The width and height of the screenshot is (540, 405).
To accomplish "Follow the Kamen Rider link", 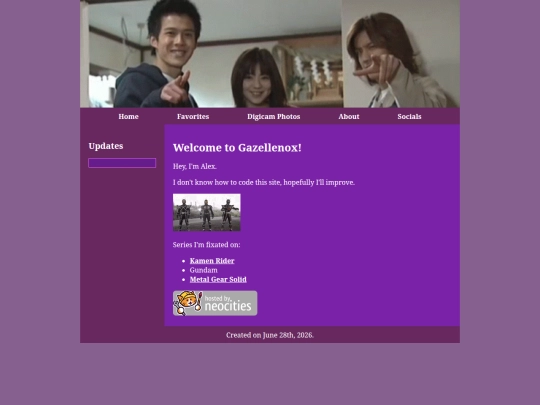I will [212, 261].
